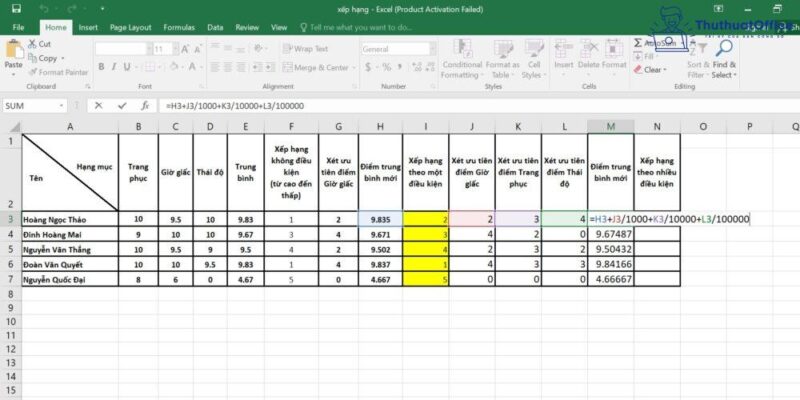Viewport: 800px width, 400px height.
Task: Click the Fill button in Editing group
Action: (x=645, y=56)
